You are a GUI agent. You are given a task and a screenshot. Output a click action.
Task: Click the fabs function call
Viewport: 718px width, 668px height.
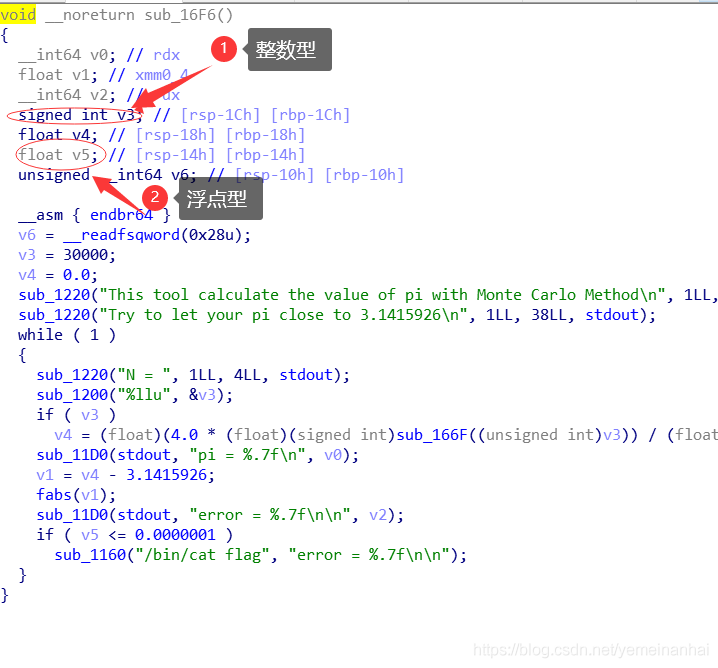point(54,495)
